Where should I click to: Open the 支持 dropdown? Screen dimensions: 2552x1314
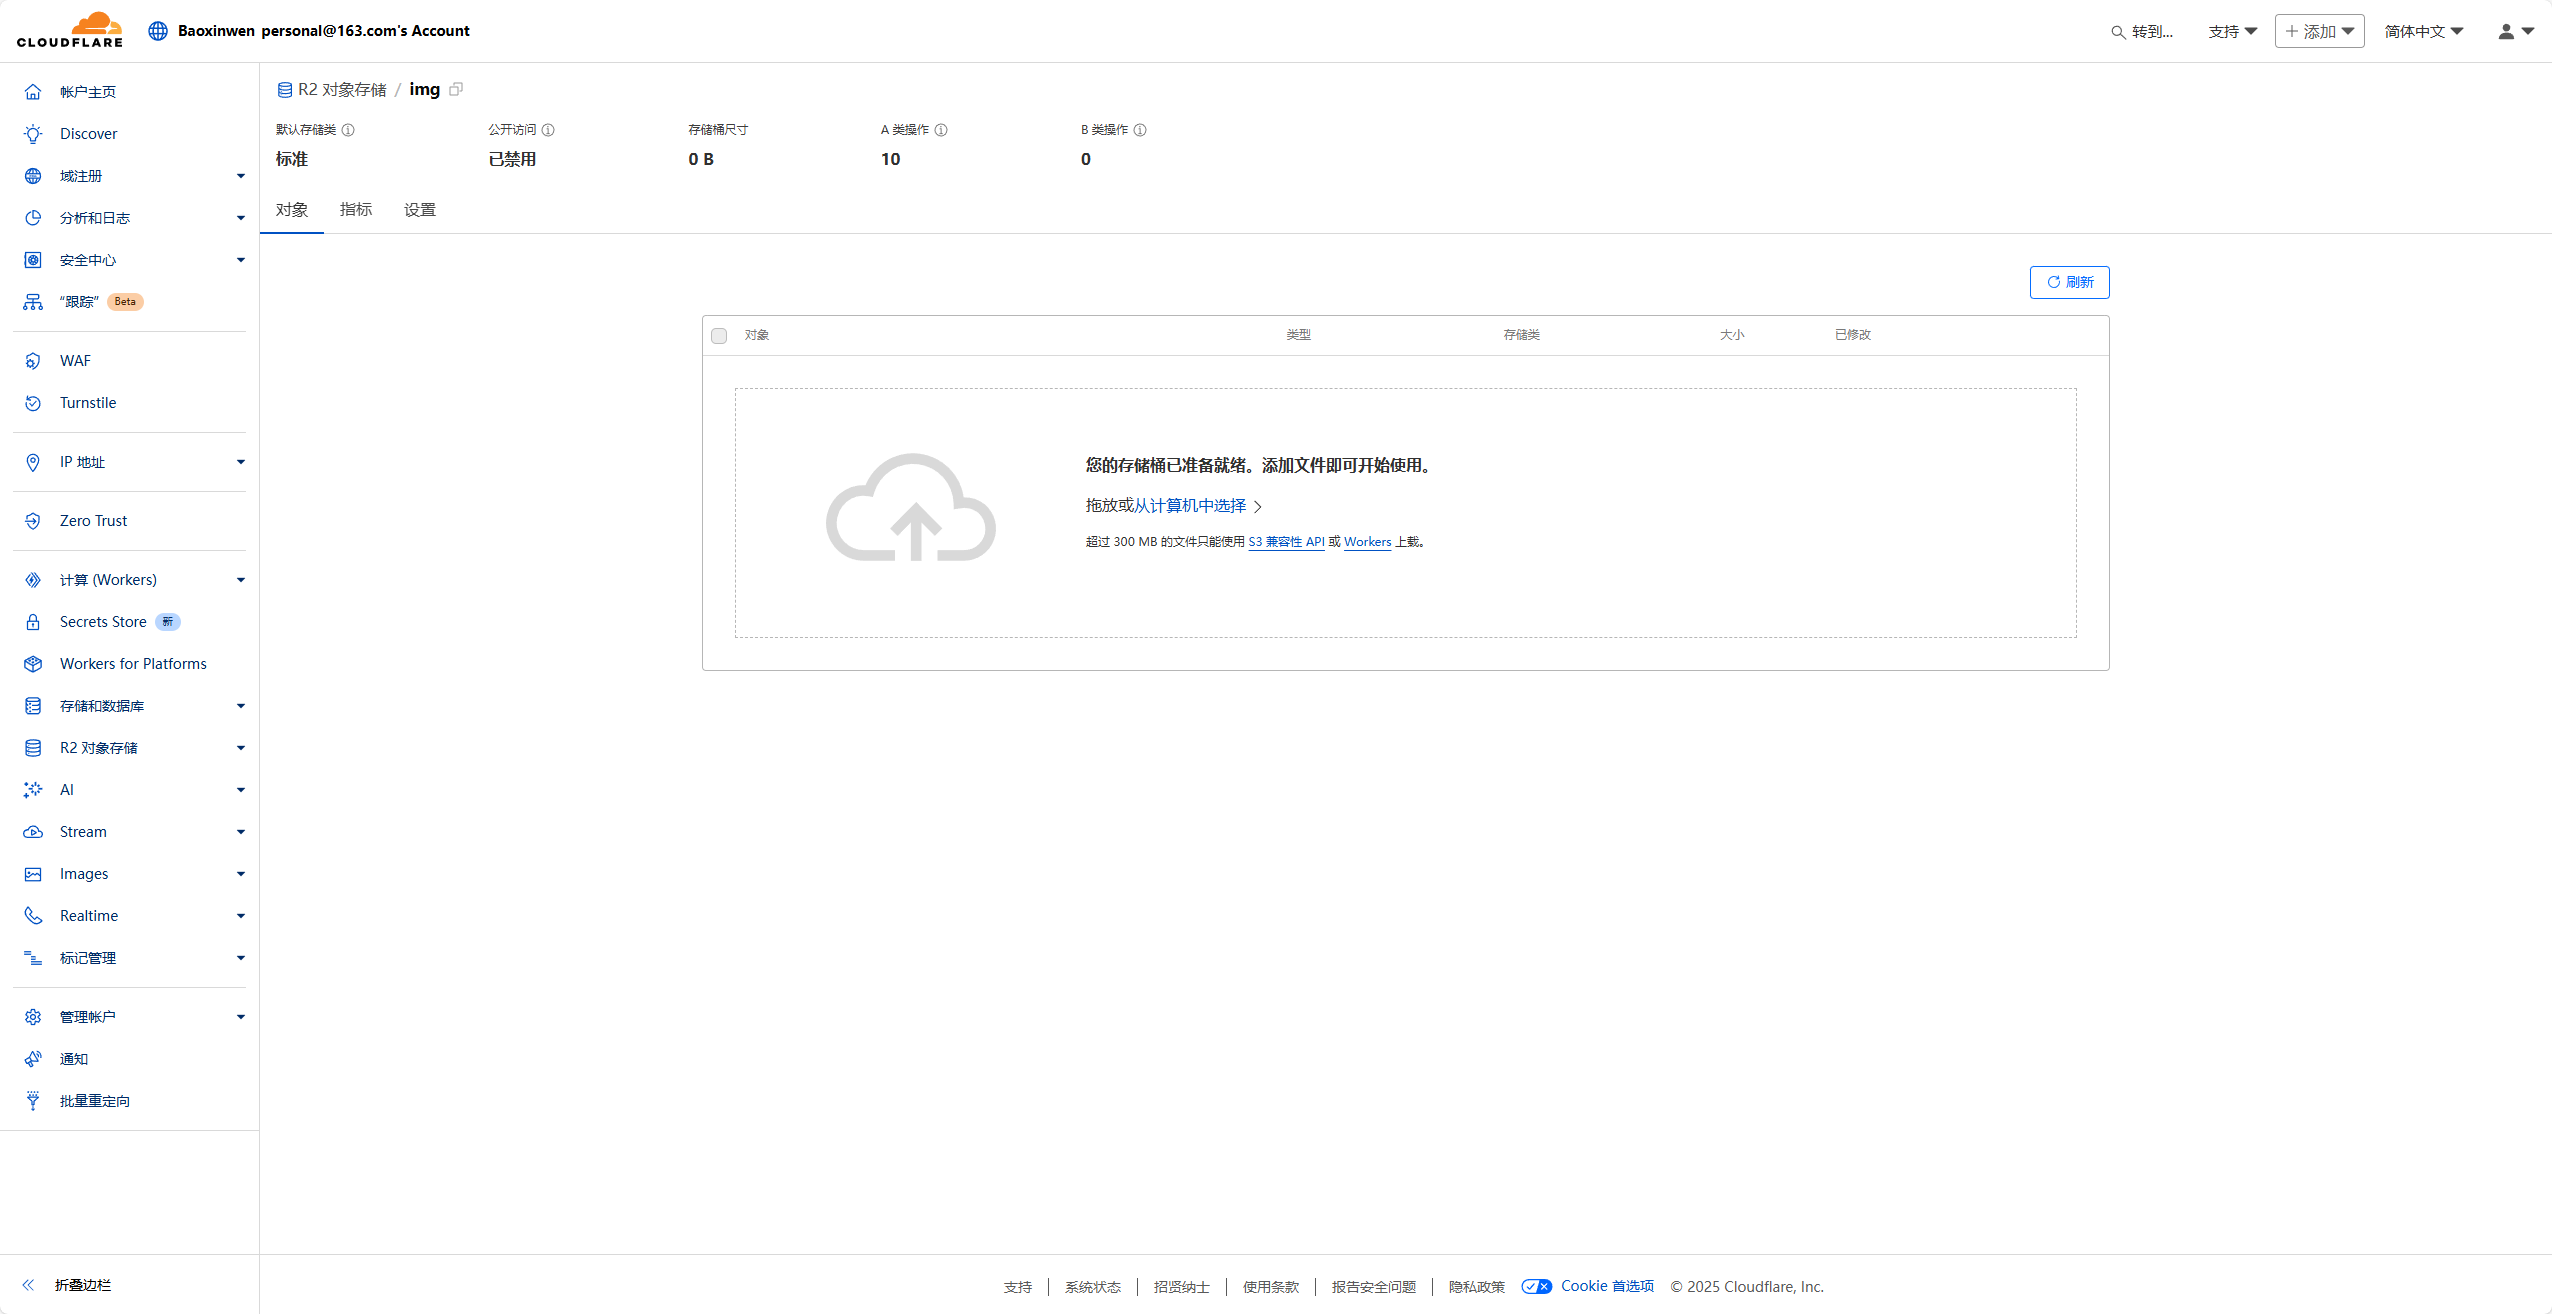[2233, 31]
